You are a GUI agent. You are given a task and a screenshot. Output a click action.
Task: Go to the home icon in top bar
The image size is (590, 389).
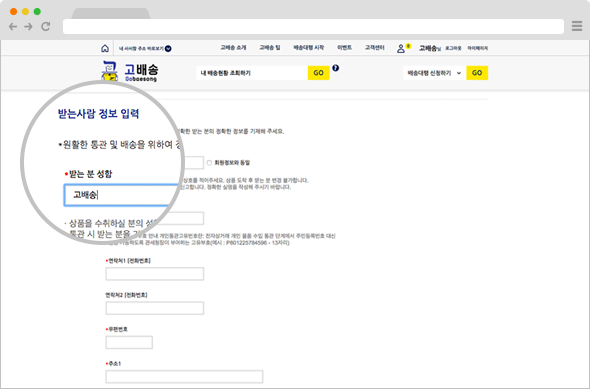coord(105,48)
